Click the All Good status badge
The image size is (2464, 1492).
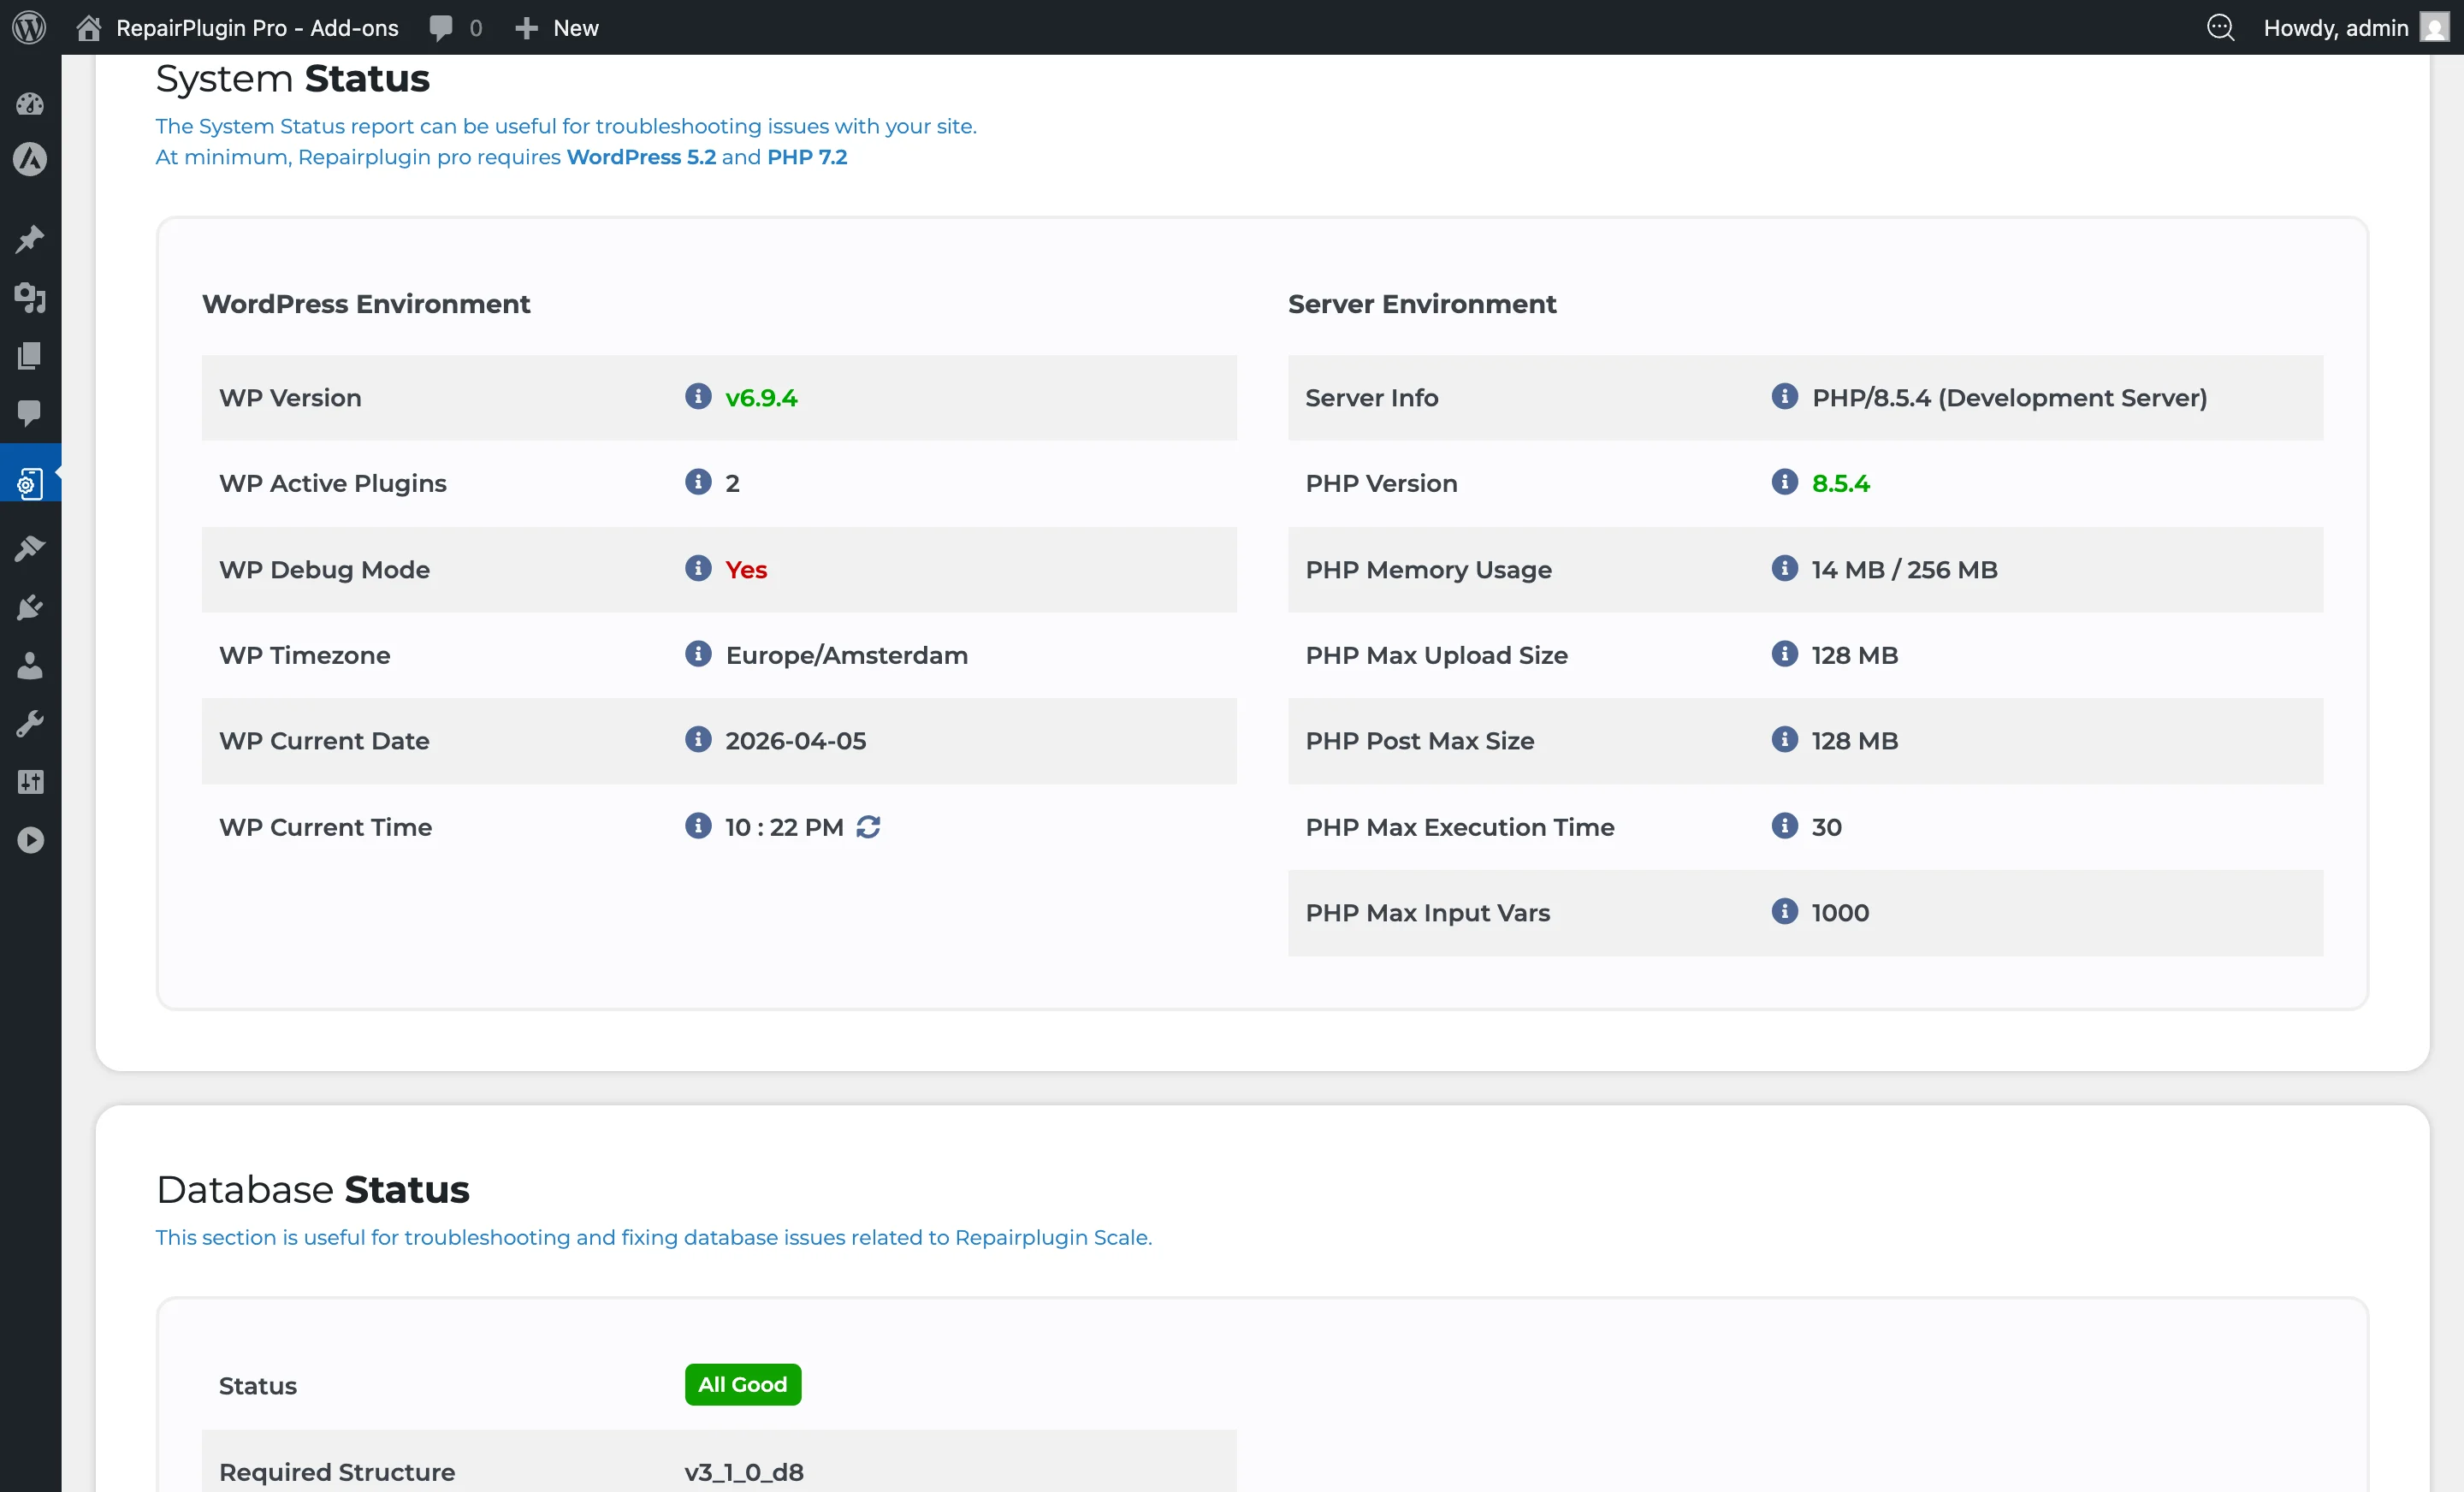tap(741, 1384)
